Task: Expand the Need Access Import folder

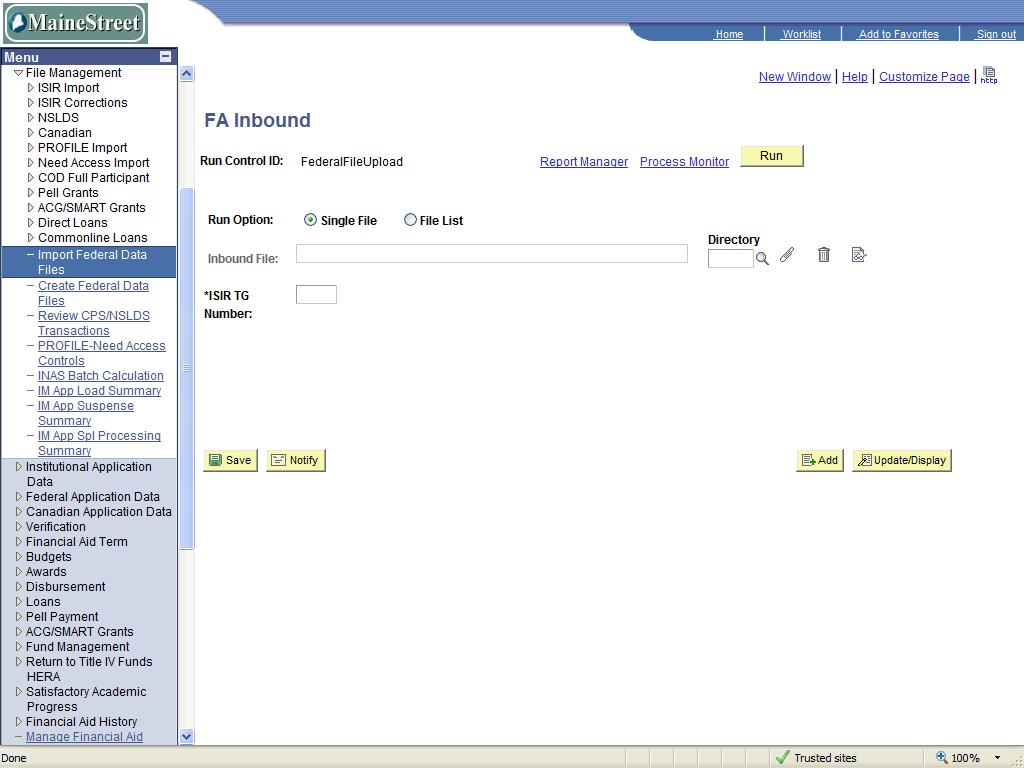Action: click(x=31, y=163)
